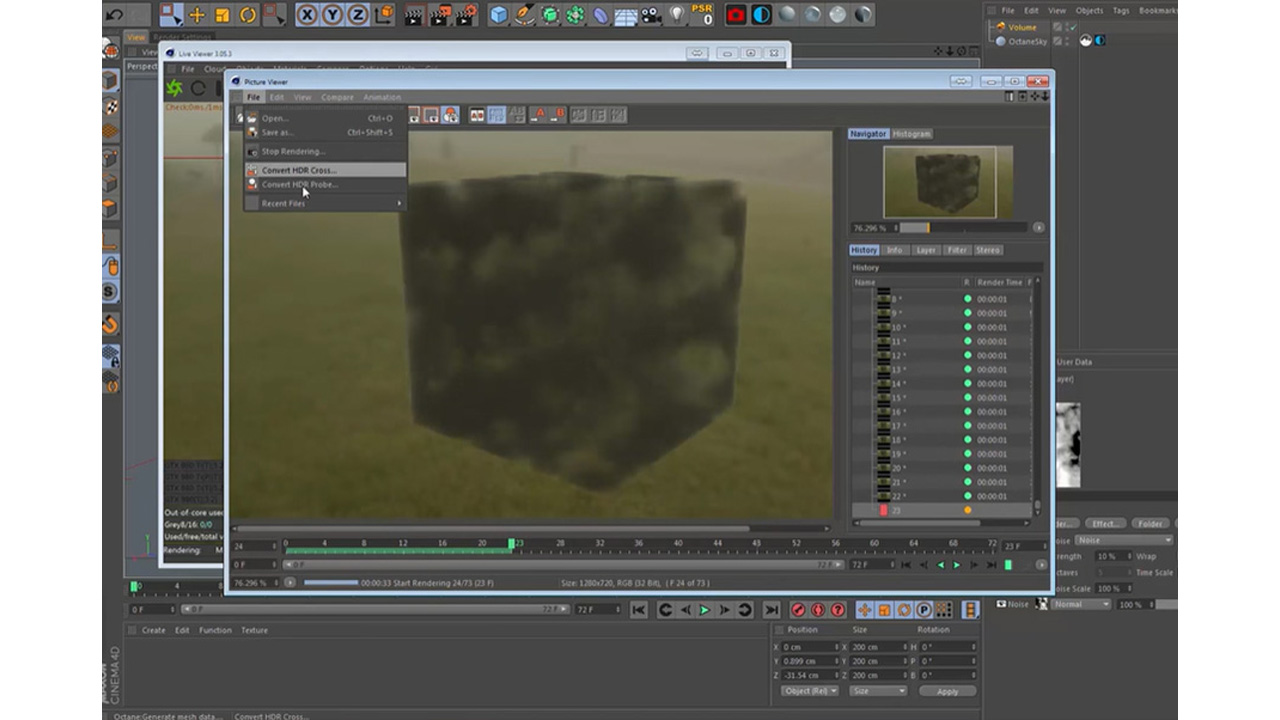Open the Size dropdown in coordinates

[879, 691]
